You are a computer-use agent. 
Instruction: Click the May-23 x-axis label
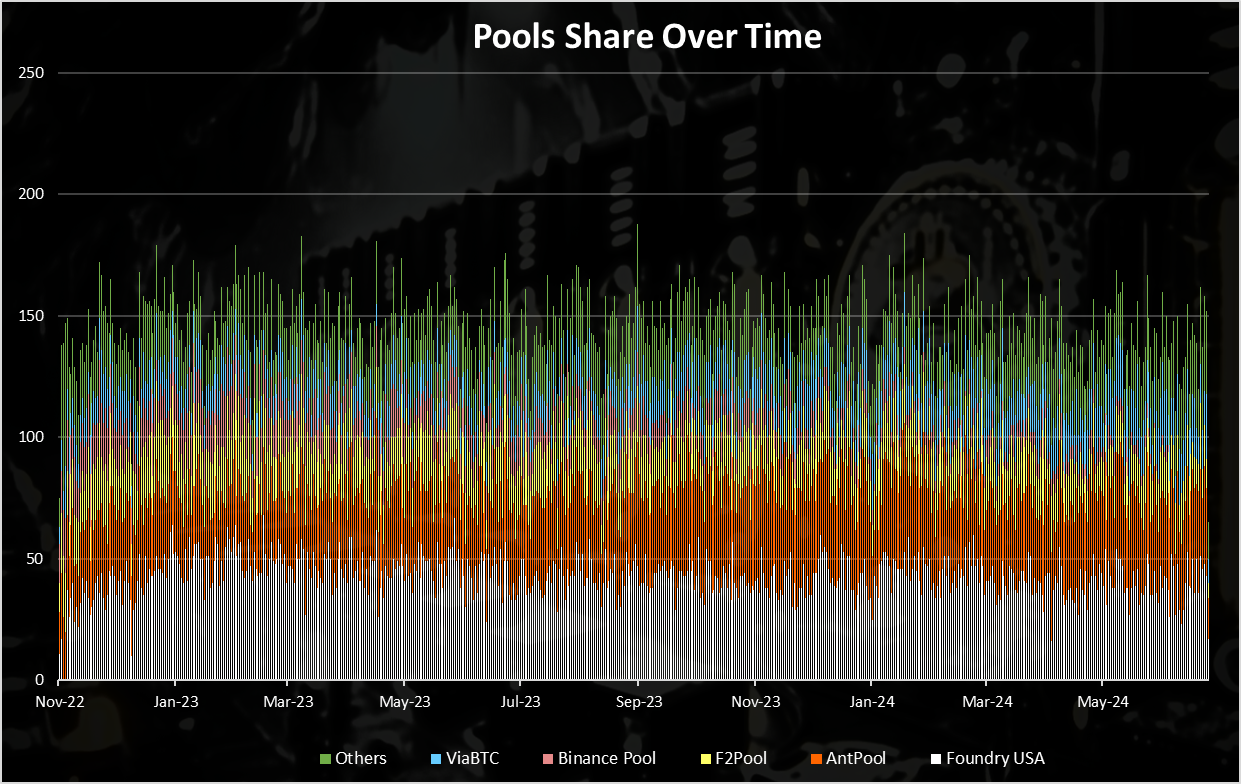[405, 701]
